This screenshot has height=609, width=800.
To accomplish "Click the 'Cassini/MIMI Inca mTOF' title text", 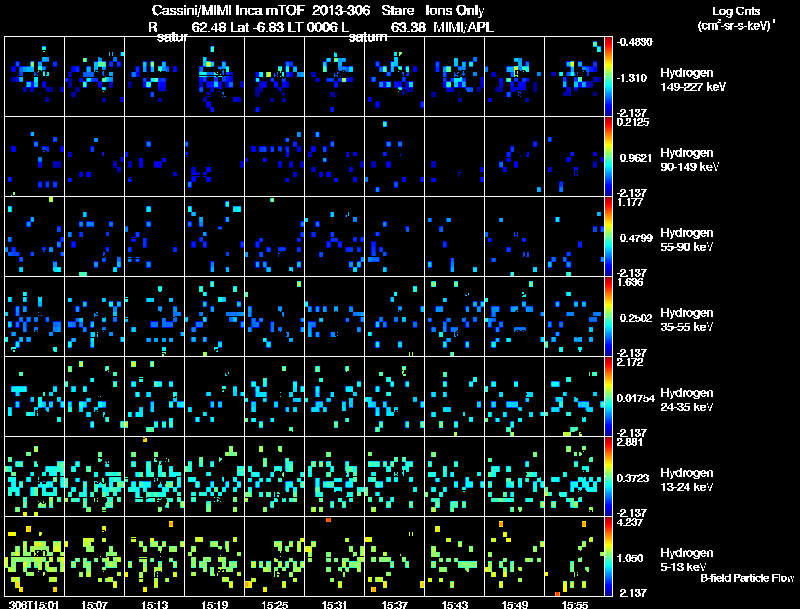I will tap(229, 10).
